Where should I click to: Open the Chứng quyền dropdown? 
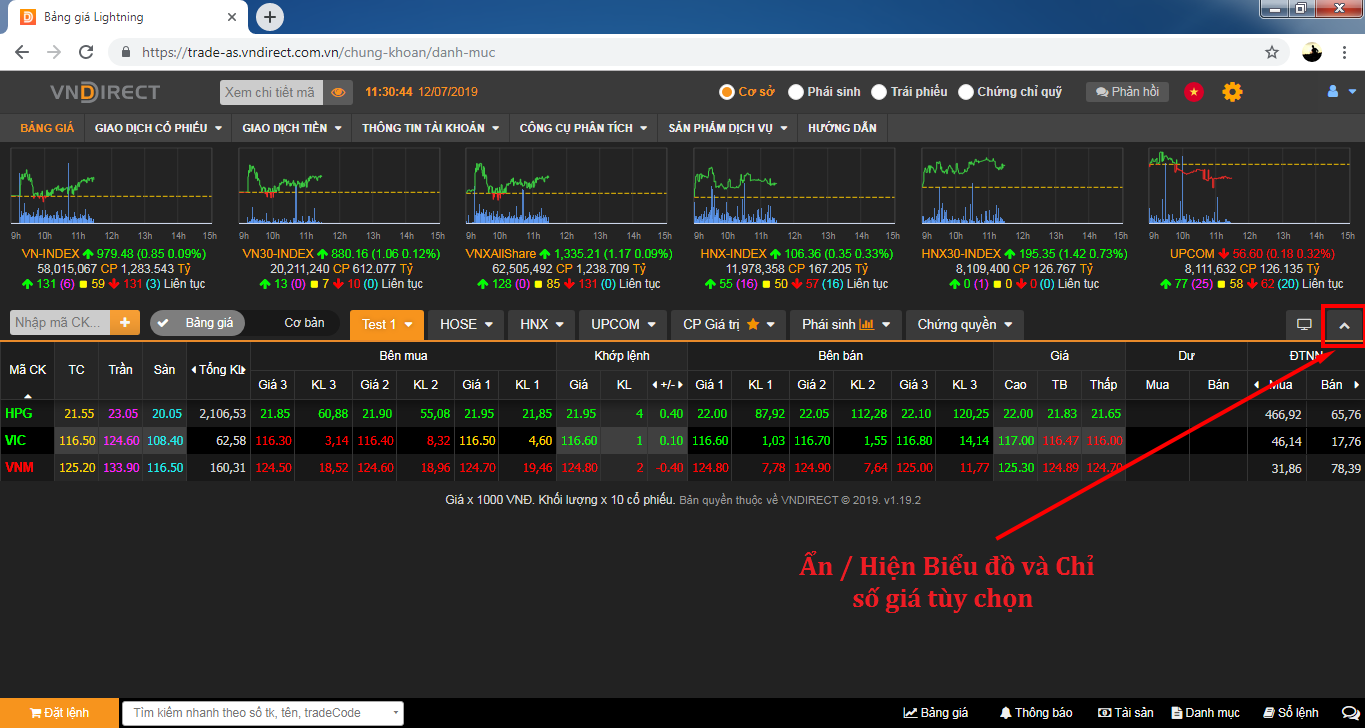point(965,324)
